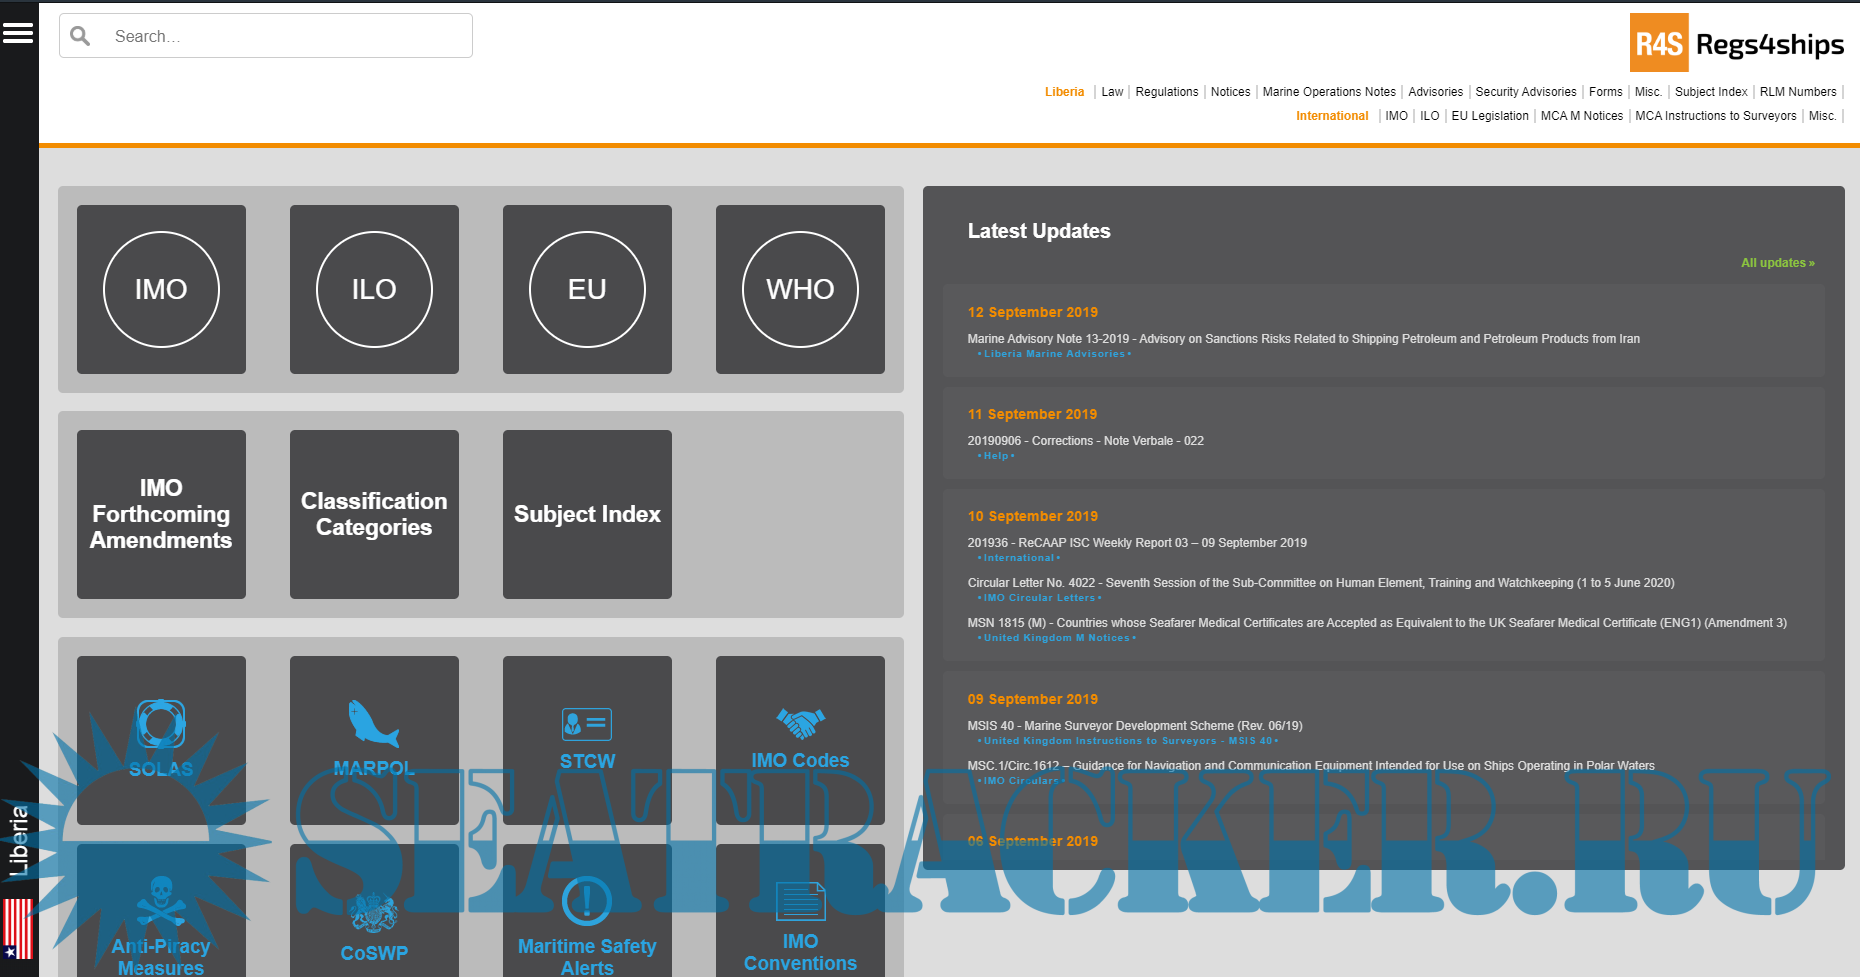Open the IMO circle tile
The image size is (1860, 977).
pyautogui.click(x=161, y=289)
